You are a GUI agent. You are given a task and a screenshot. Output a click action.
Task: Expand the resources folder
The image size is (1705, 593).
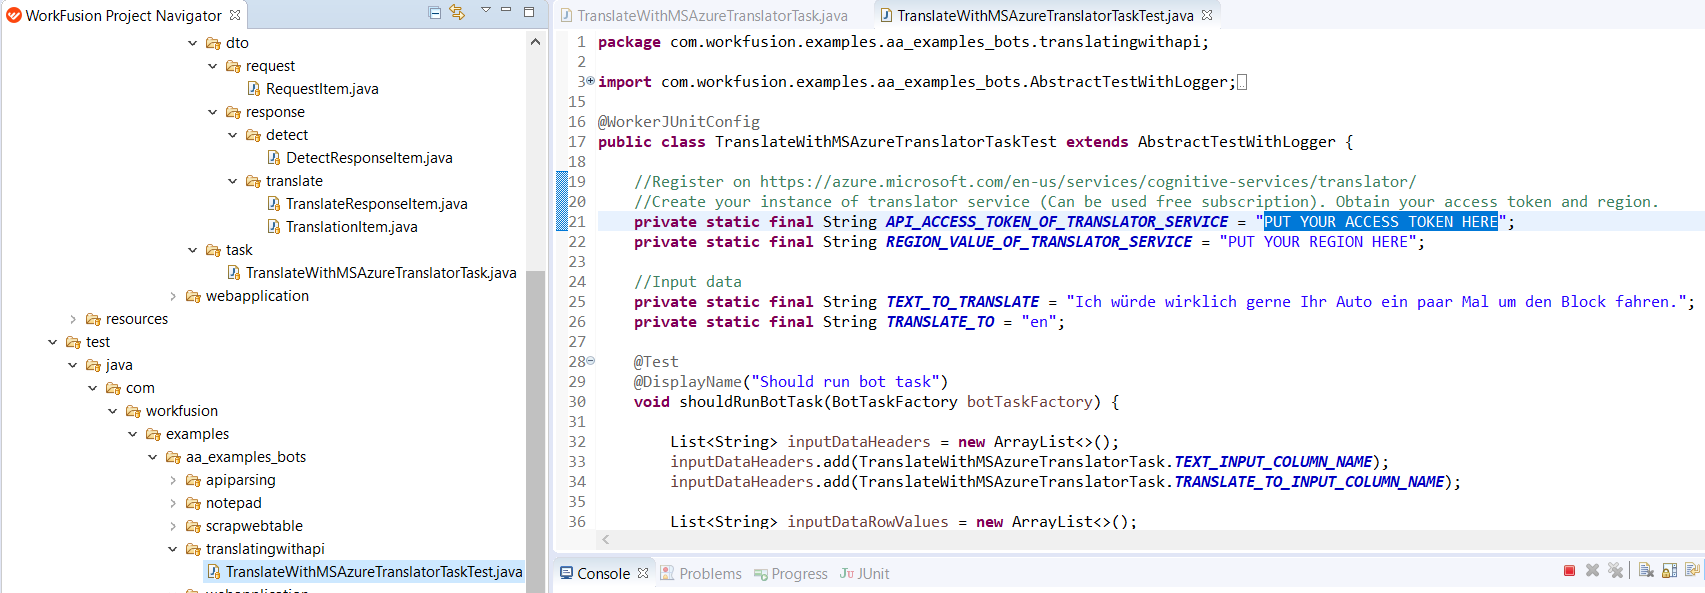(x=73, y=319)
